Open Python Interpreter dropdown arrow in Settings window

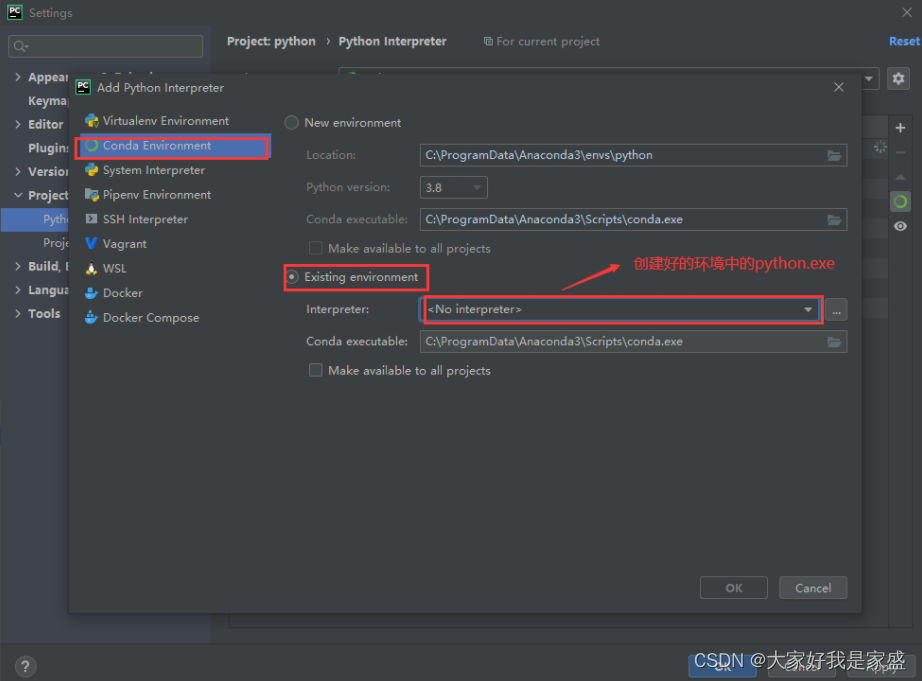868,78
